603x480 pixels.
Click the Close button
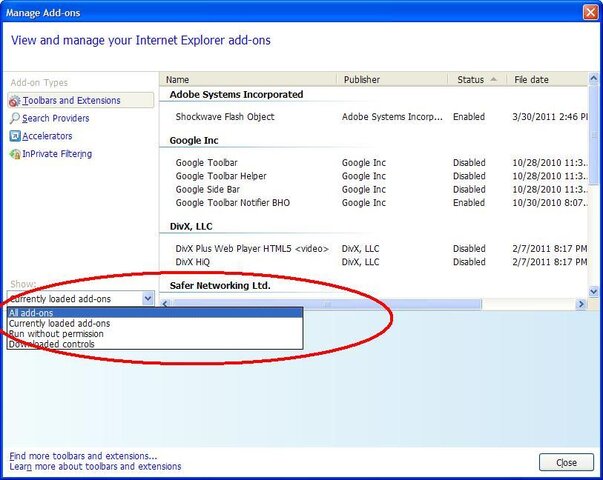(x=566, y=462)
